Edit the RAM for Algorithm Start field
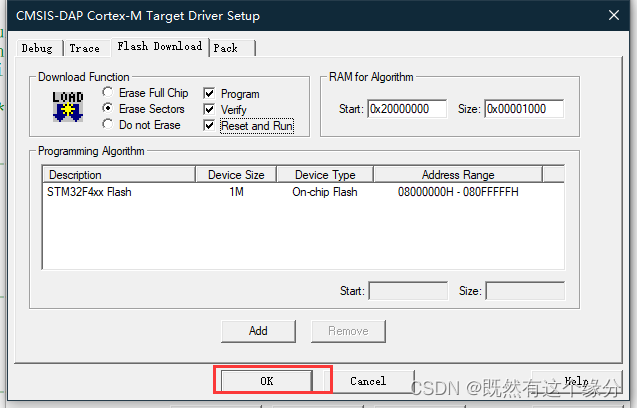The width and height of the screenshot is (637, 408). point(407,109)
